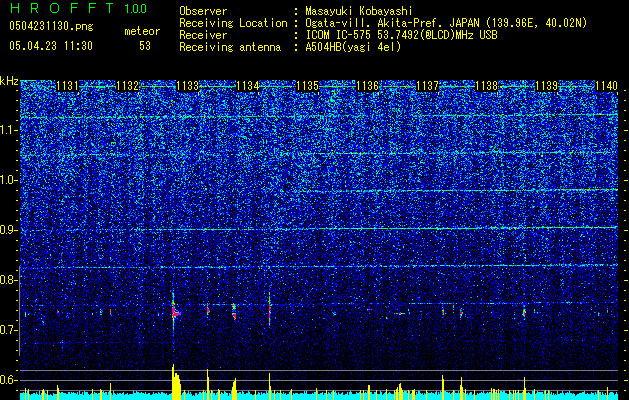
Task: Select antenna text A504HB(yagi 4el)
Action: click(x=353, y=47)
